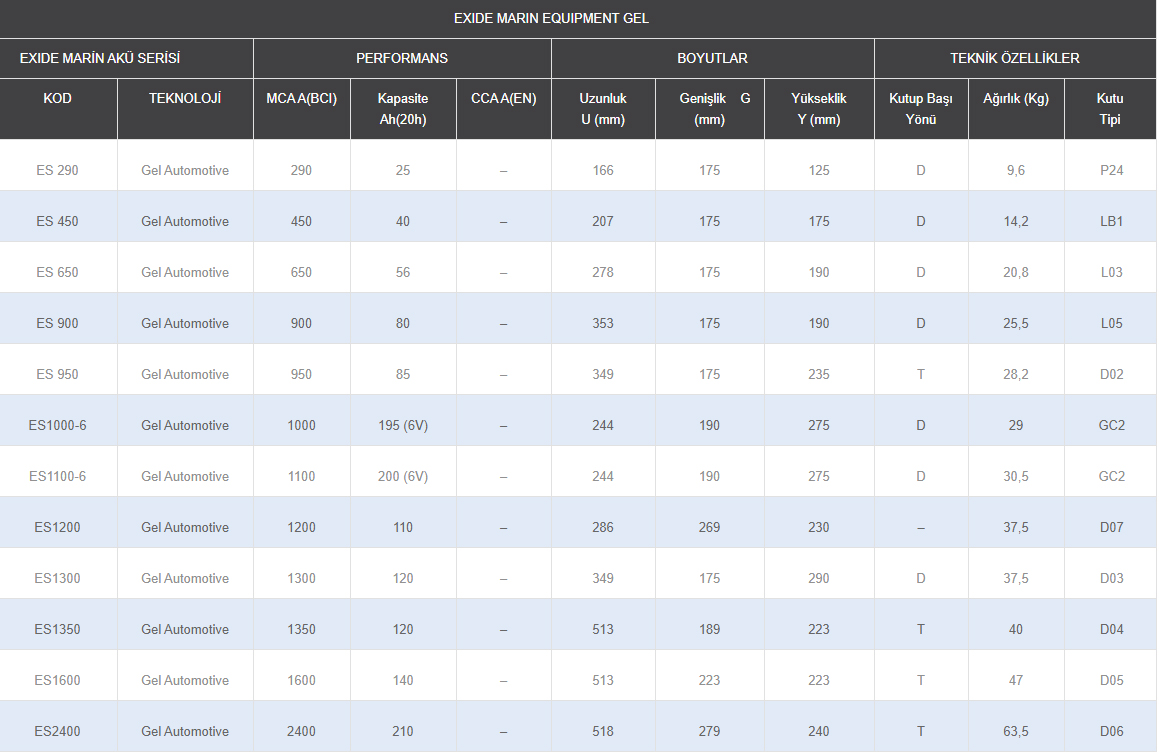Click the BOYUTLAR group header
Screen dimensions: 1159x755
click(x=713, y=58)
